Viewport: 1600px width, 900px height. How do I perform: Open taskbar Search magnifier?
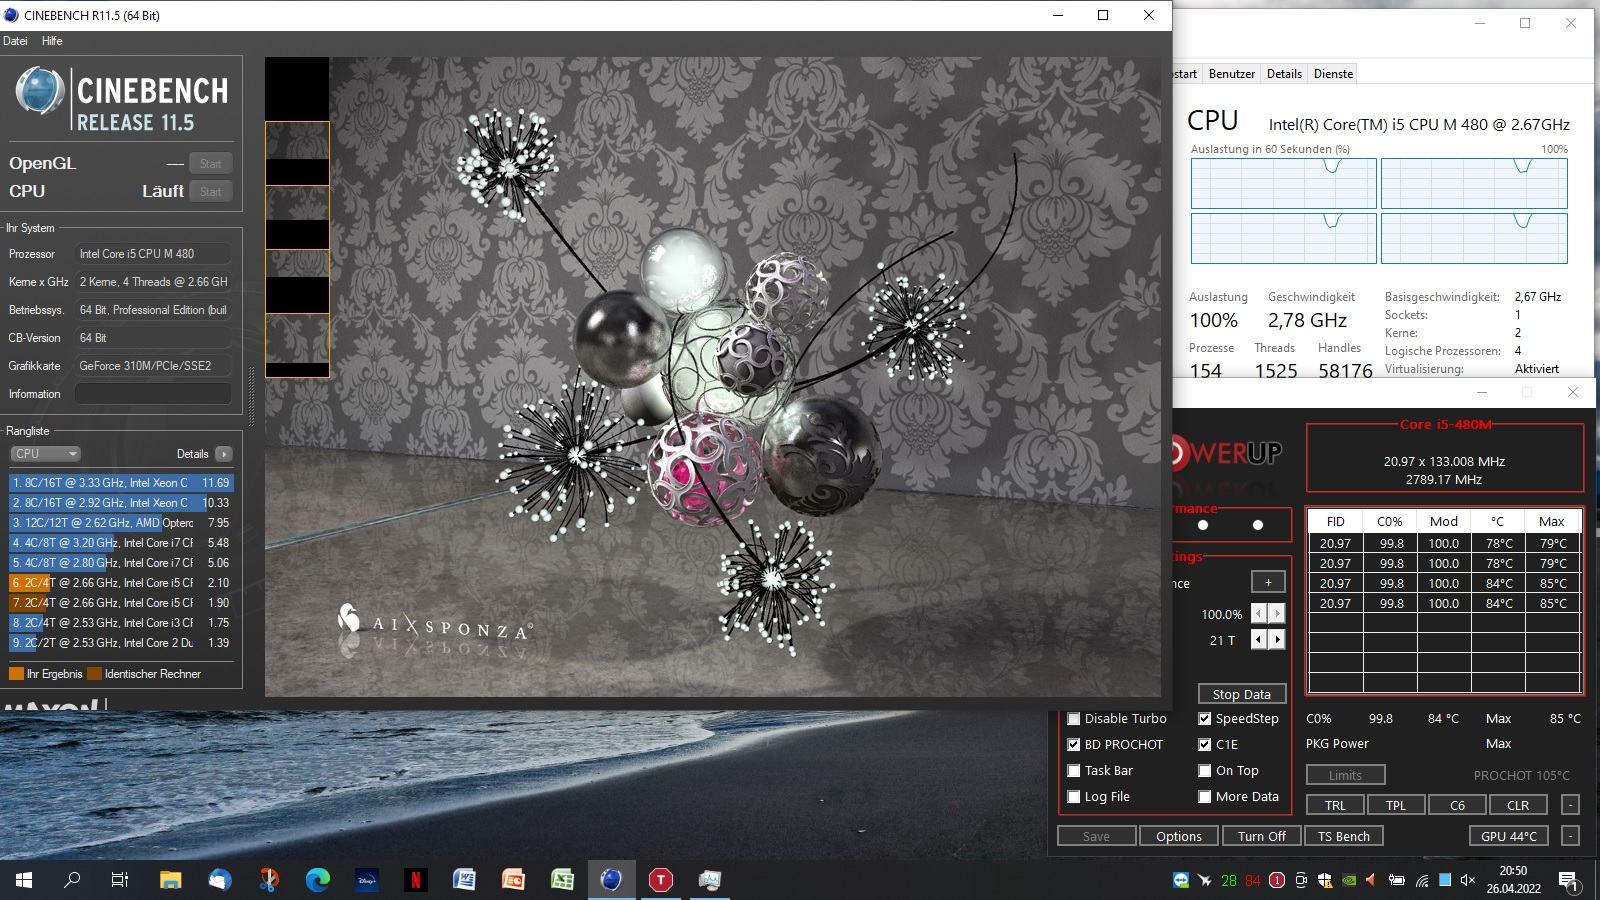72,880
